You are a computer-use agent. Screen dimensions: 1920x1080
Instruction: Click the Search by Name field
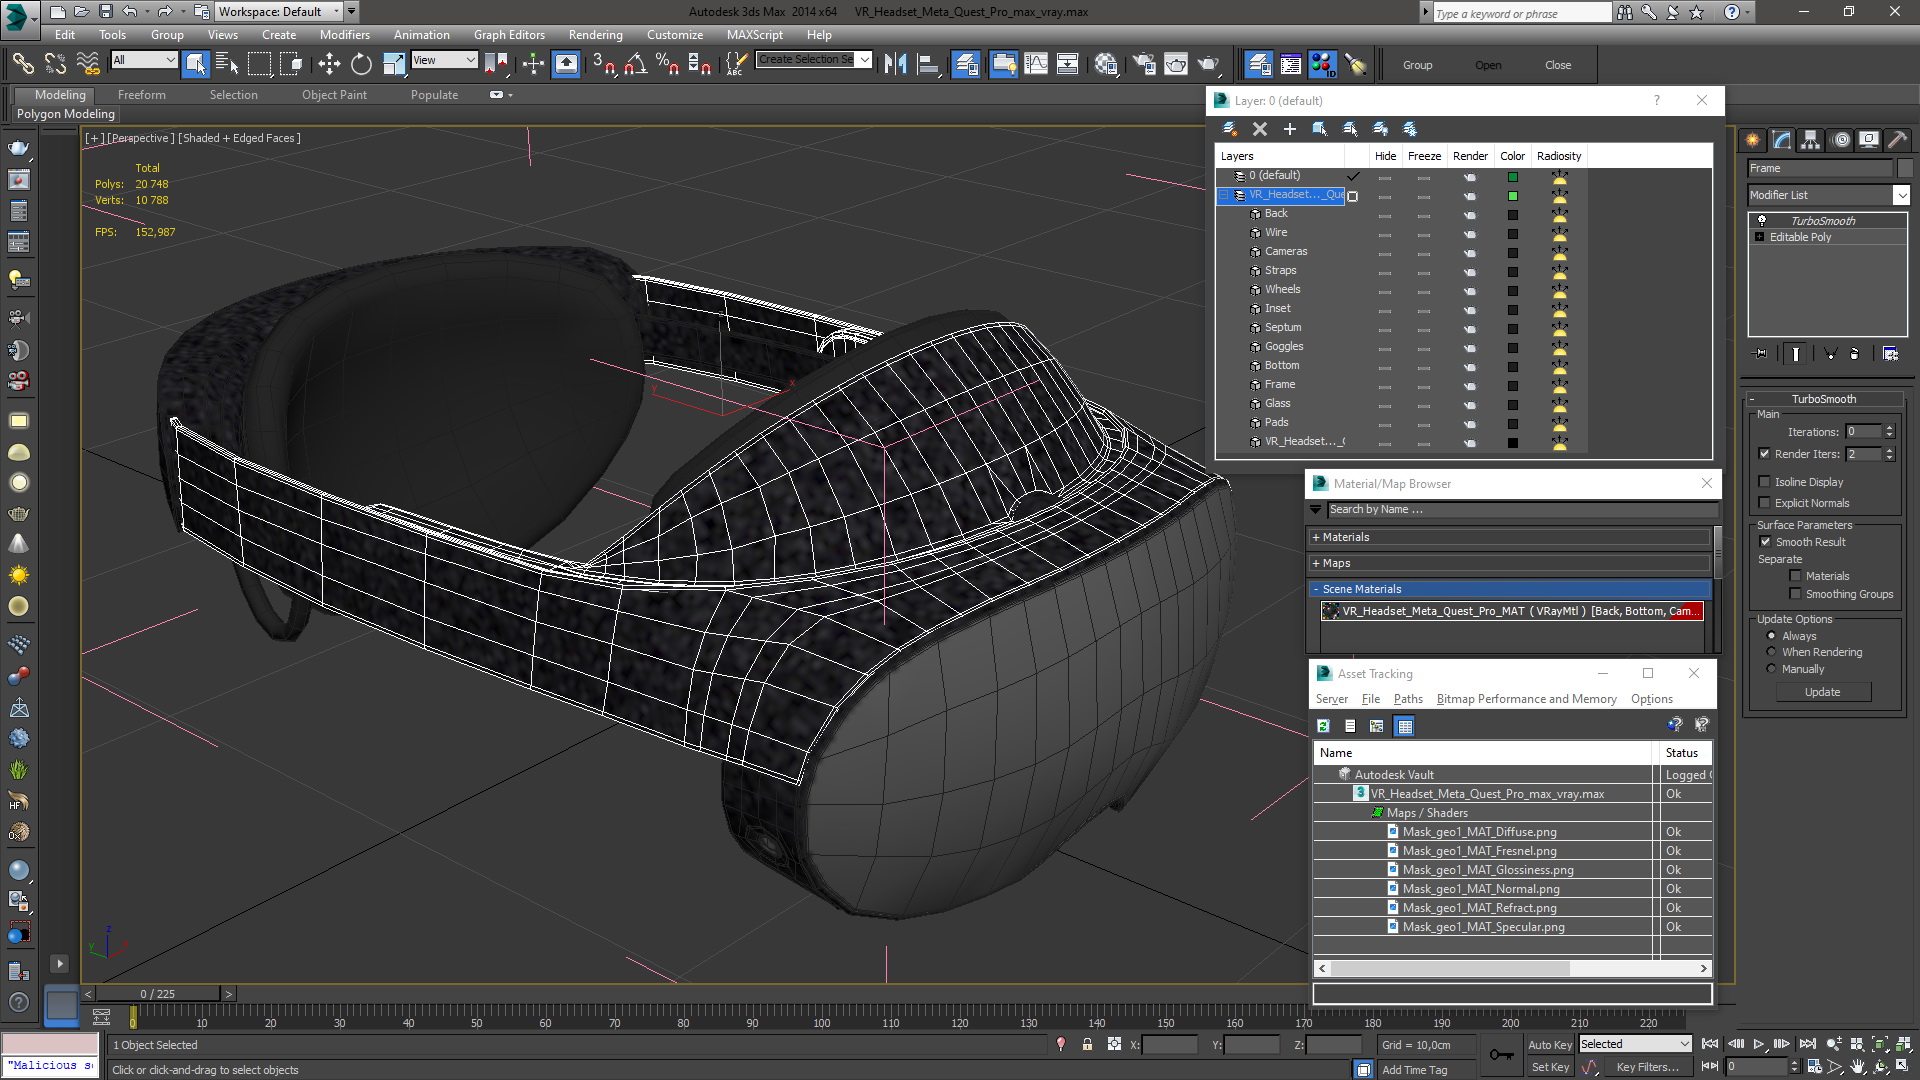tap(1520, 510)
